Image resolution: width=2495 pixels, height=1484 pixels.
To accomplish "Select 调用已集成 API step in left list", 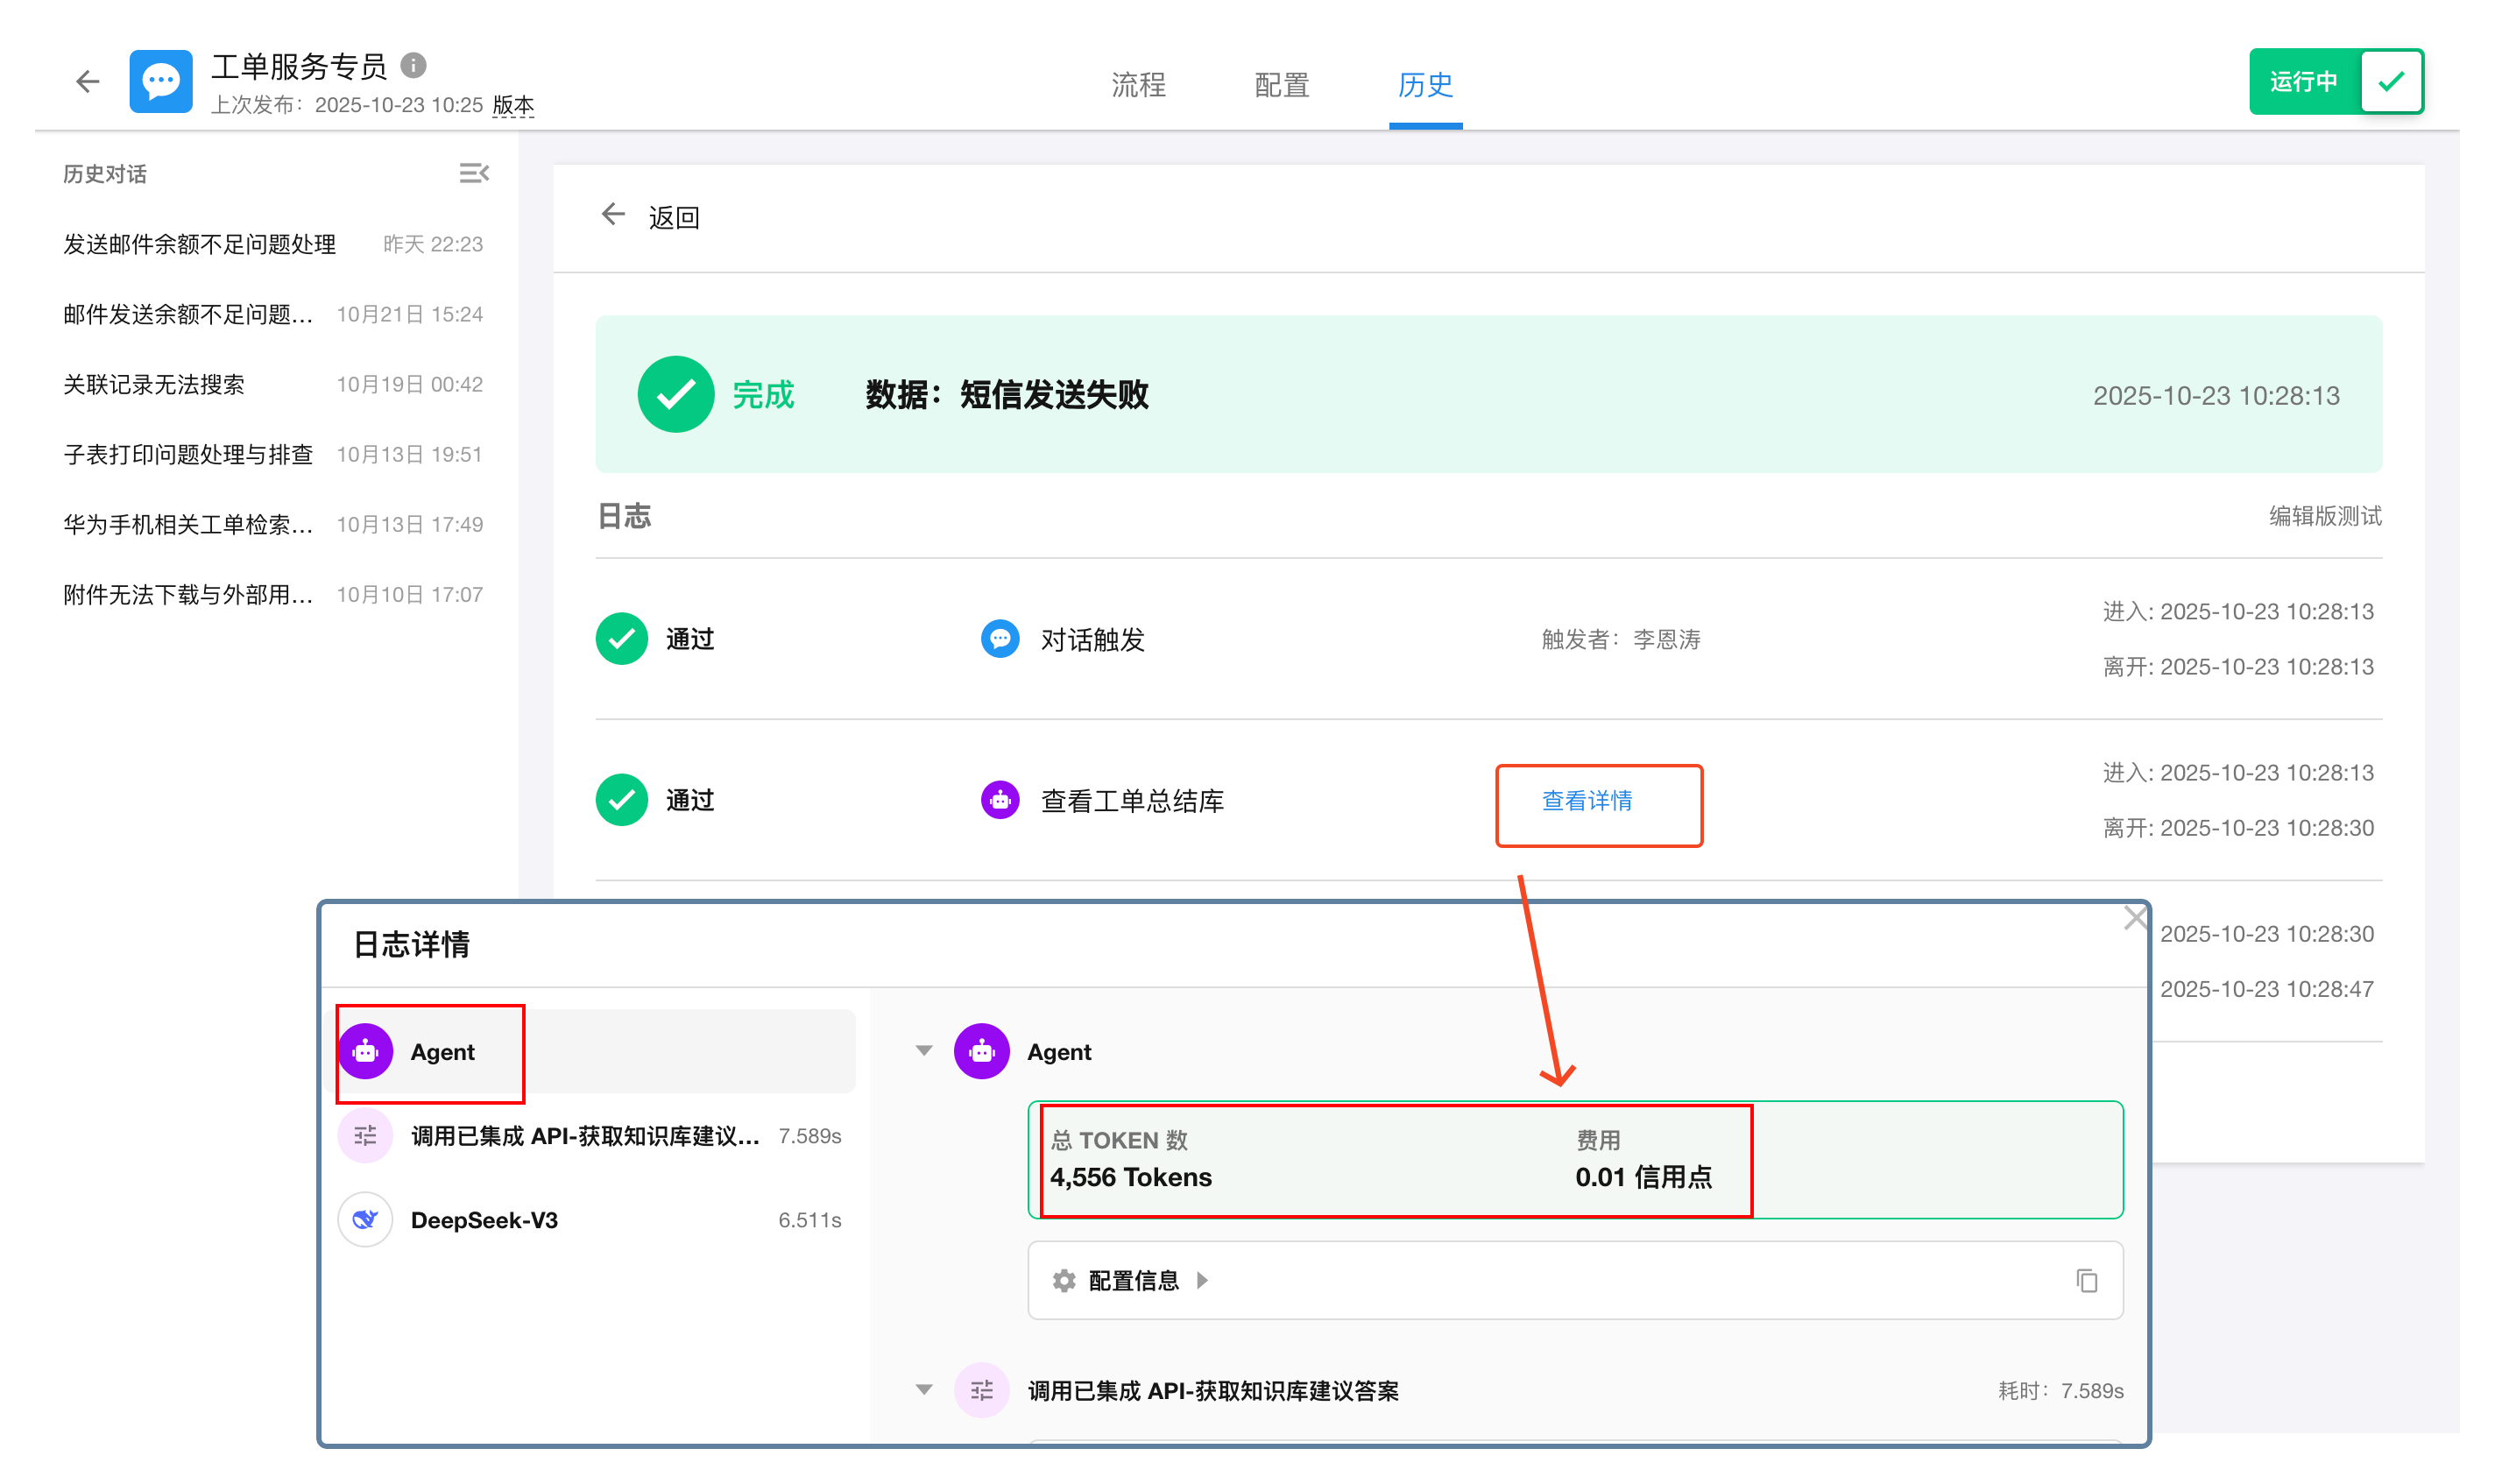I will (x=585, y=1136).
